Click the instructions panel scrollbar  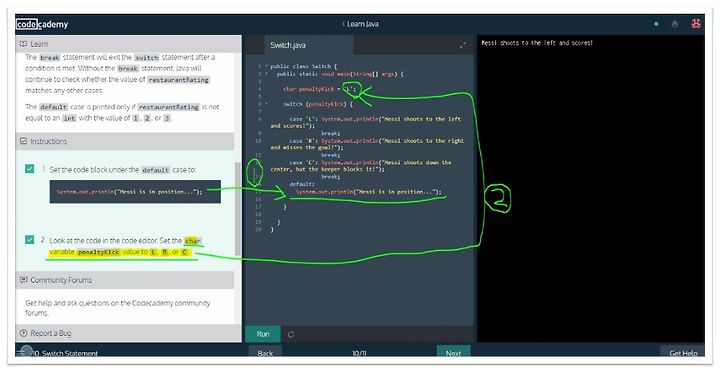point(237,209)
